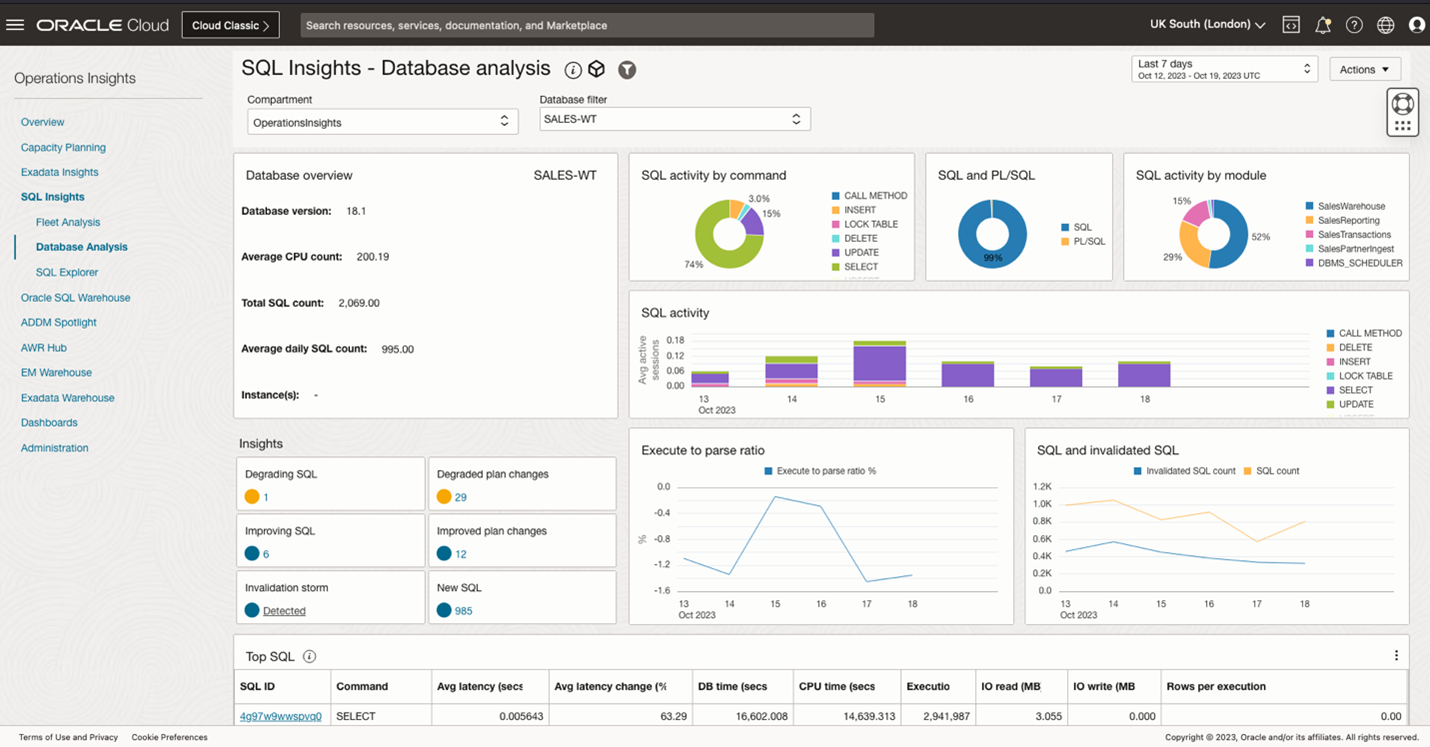Open Administration in the sidebar
The height and width of the screenshot is (747, 1430).
click(55, 448)
